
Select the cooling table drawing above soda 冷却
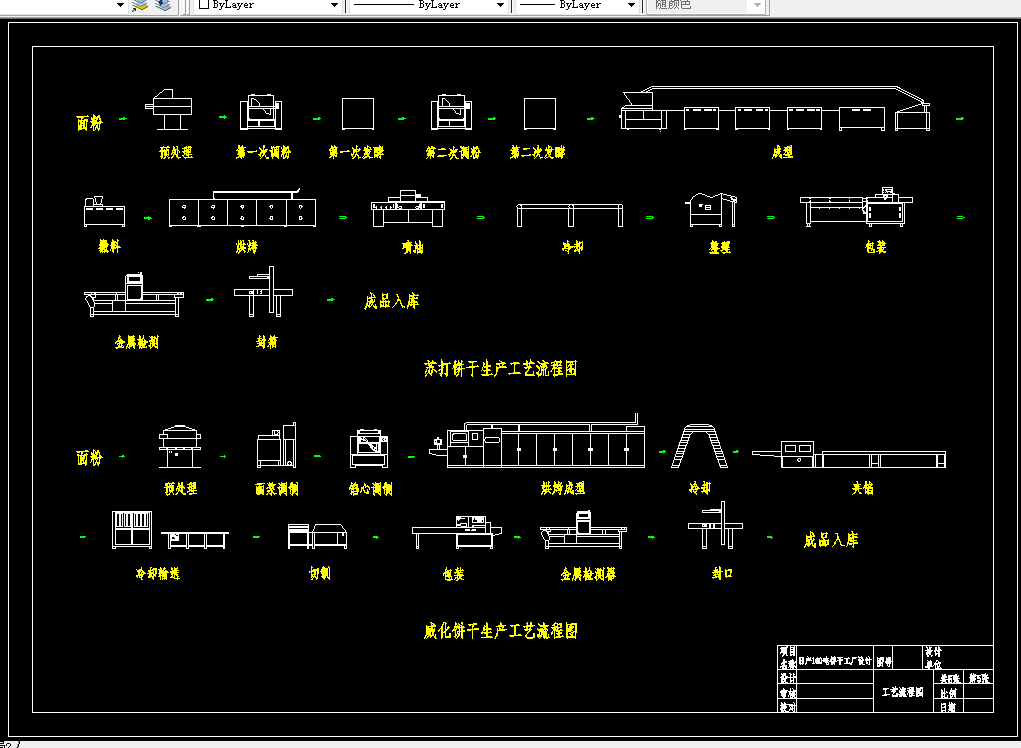(x=570, y=215)
